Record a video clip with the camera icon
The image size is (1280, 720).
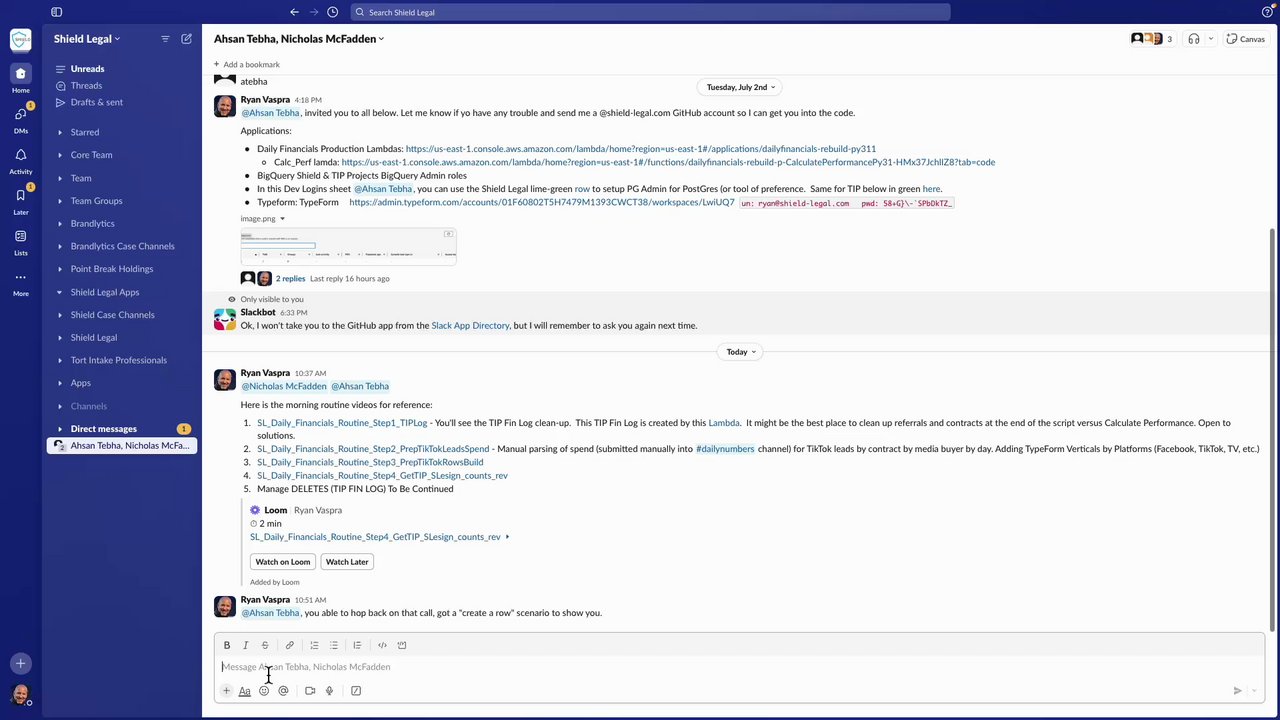click(310, 691)
